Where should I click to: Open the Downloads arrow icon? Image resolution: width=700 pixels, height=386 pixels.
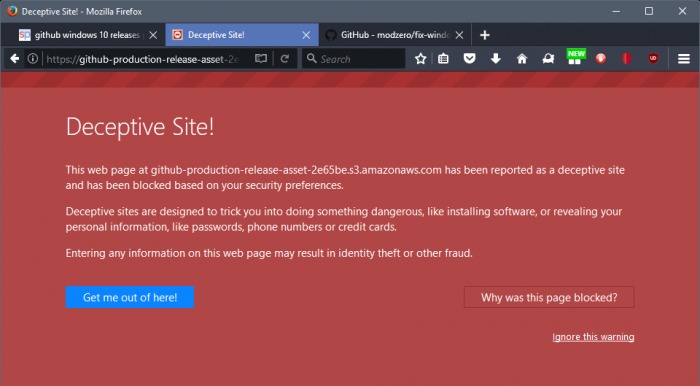tap(496, 59)
